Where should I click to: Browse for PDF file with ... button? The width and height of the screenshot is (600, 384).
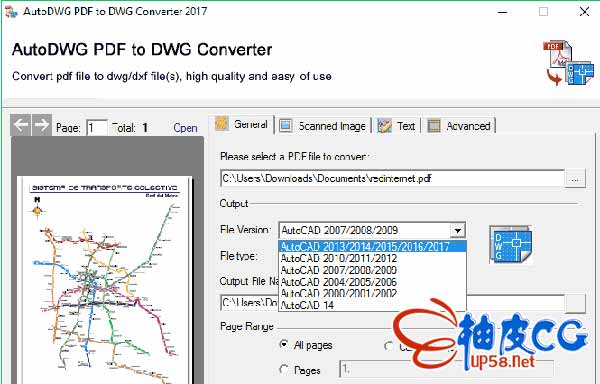click(575, 179)
